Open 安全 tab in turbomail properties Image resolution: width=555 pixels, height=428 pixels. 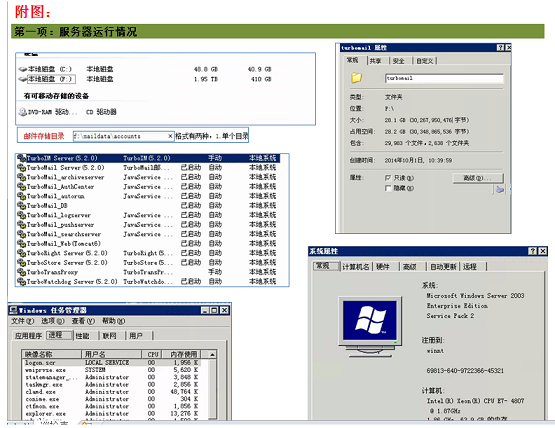point(399,61)
